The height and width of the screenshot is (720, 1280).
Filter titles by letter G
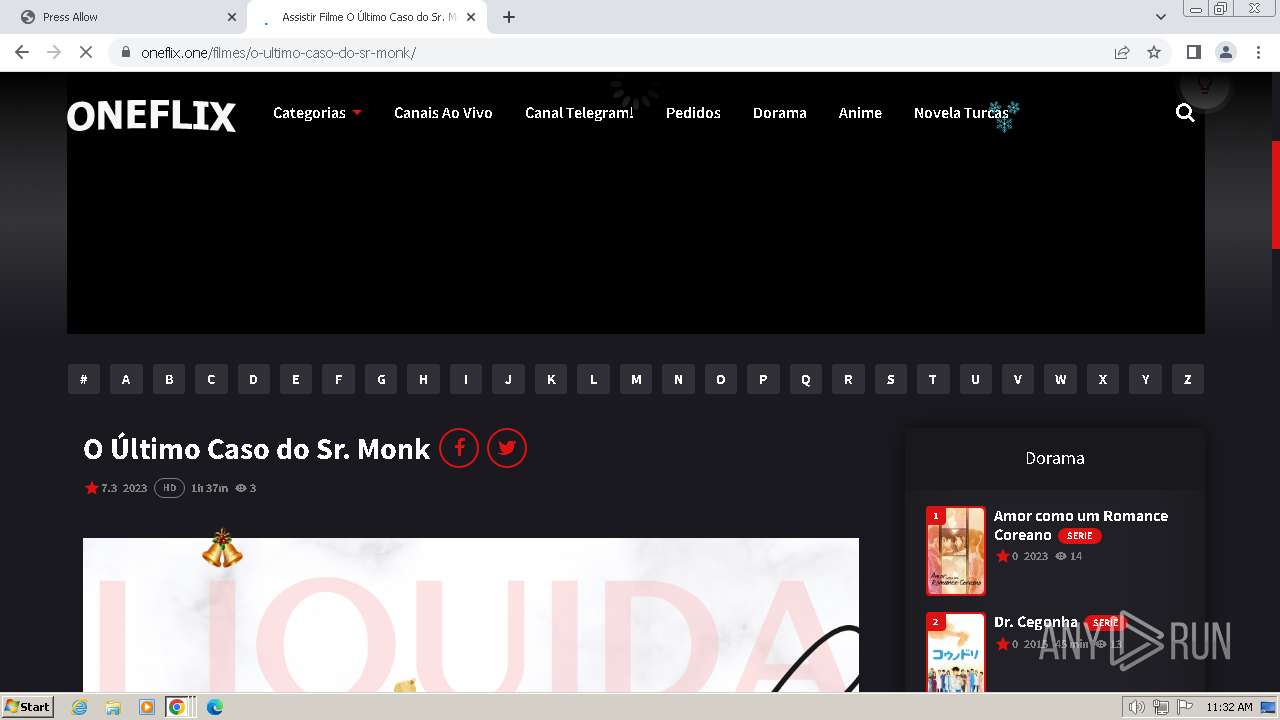coord(381,379)
